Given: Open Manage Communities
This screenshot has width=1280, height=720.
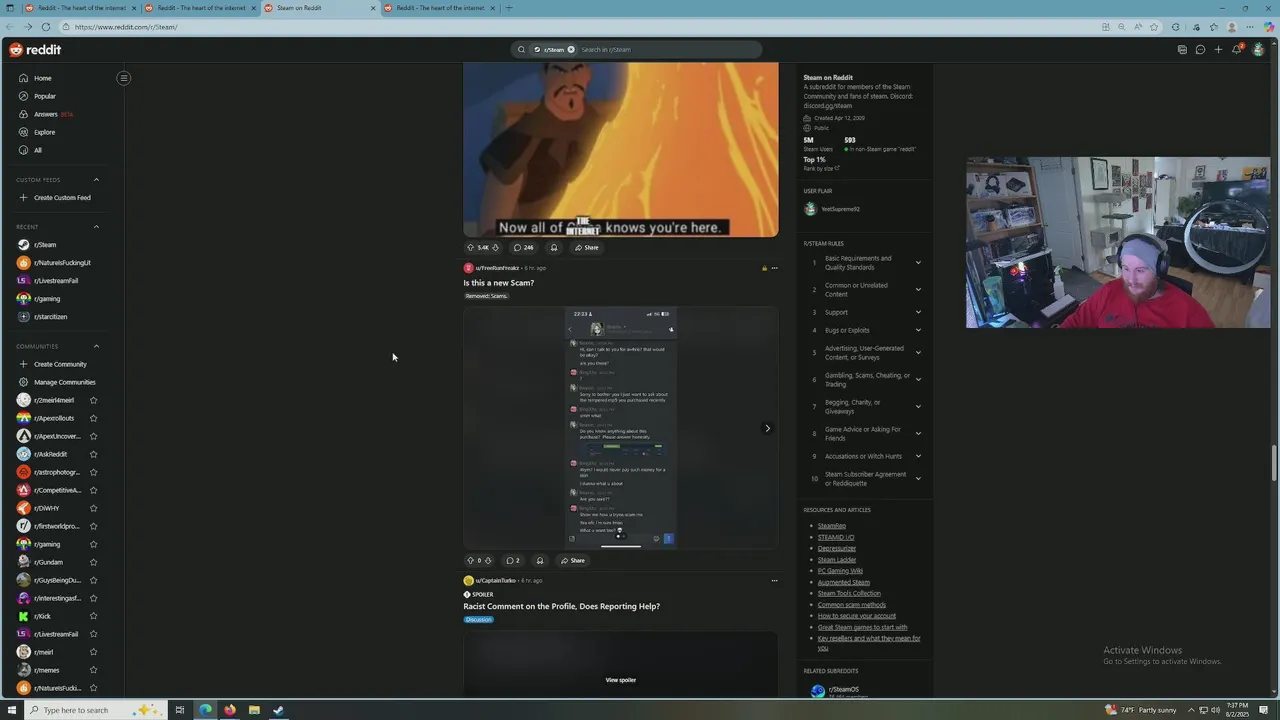Looking at the screenshot, I should click(64, 382).
